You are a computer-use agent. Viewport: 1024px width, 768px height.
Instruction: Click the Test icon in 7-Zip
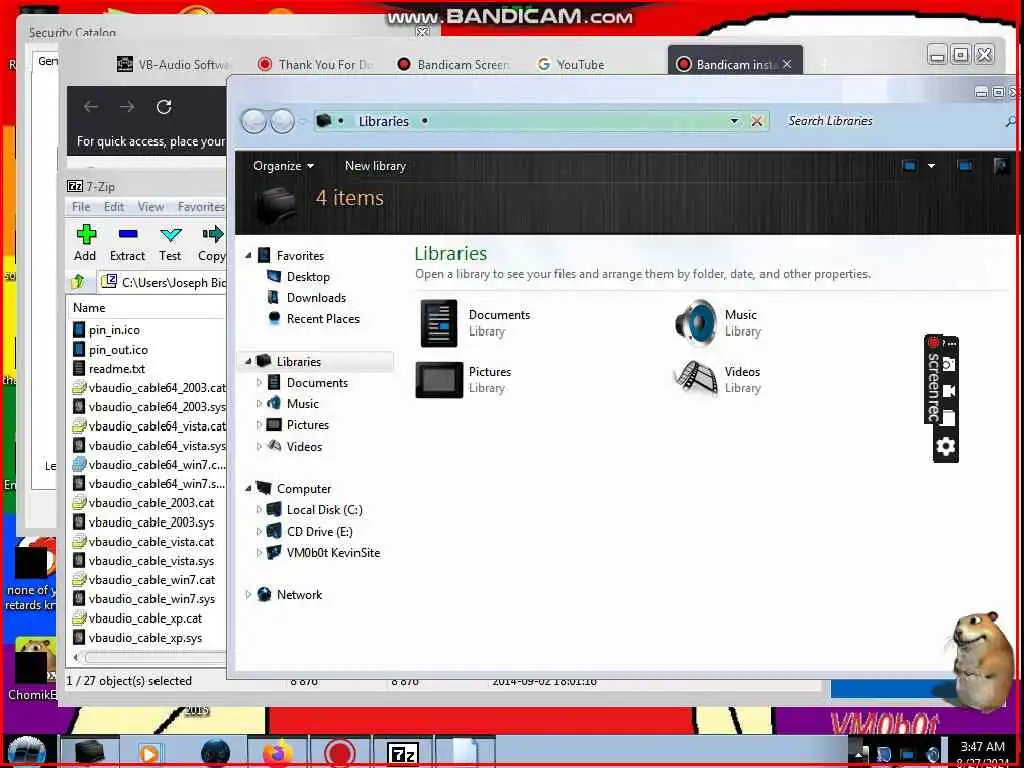coord(170,234)
